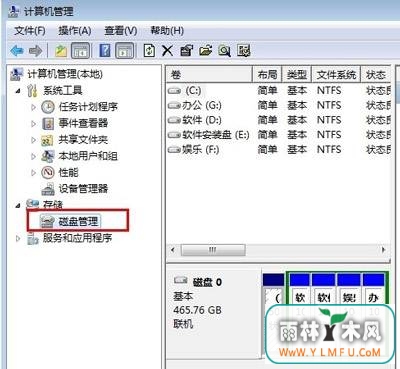Expand the 服务和应用程序 node arrow

pyautogui.click(x=18, y=238)
